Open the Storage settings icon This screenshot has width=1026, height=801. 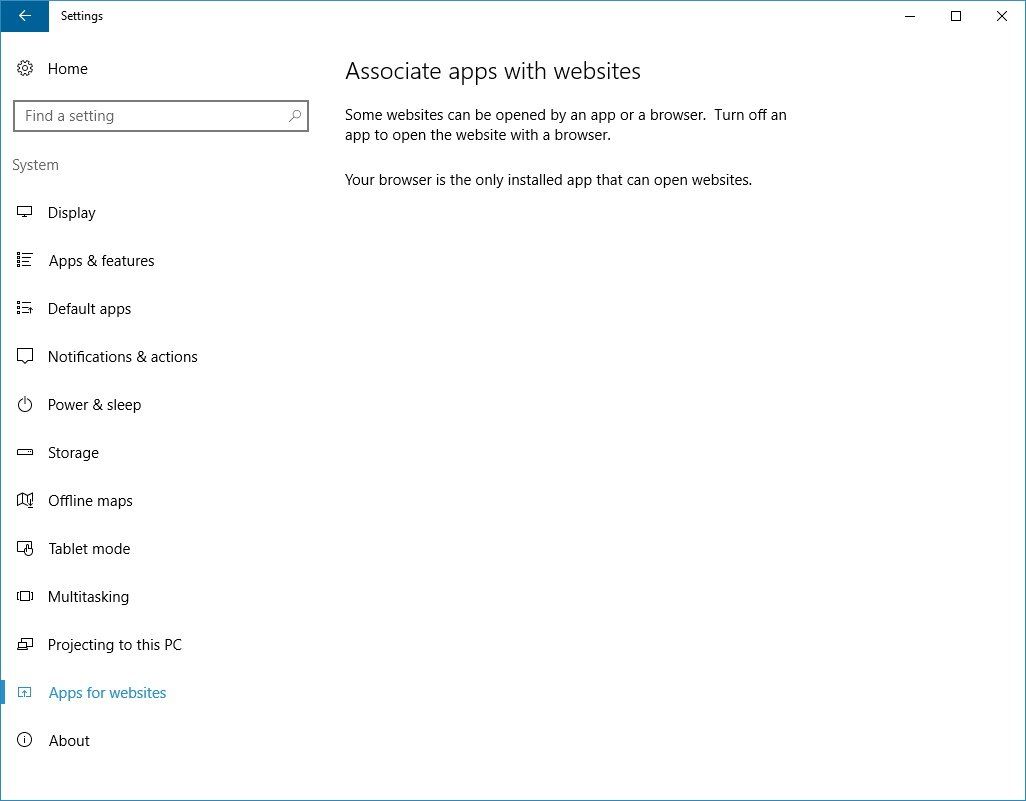click(25, 452)
